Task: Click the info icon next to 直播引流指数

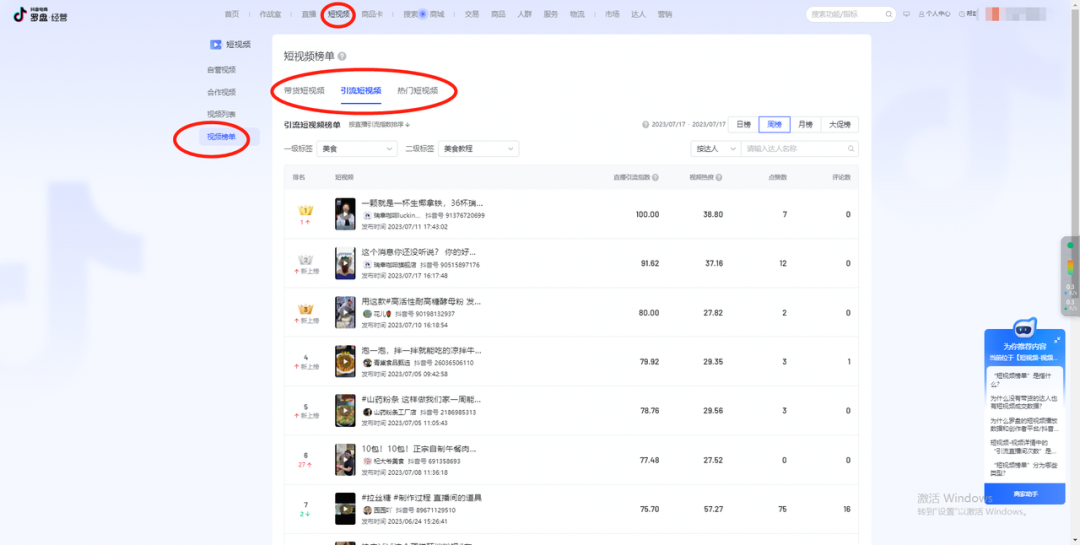Action: click(x=656, y=178)
